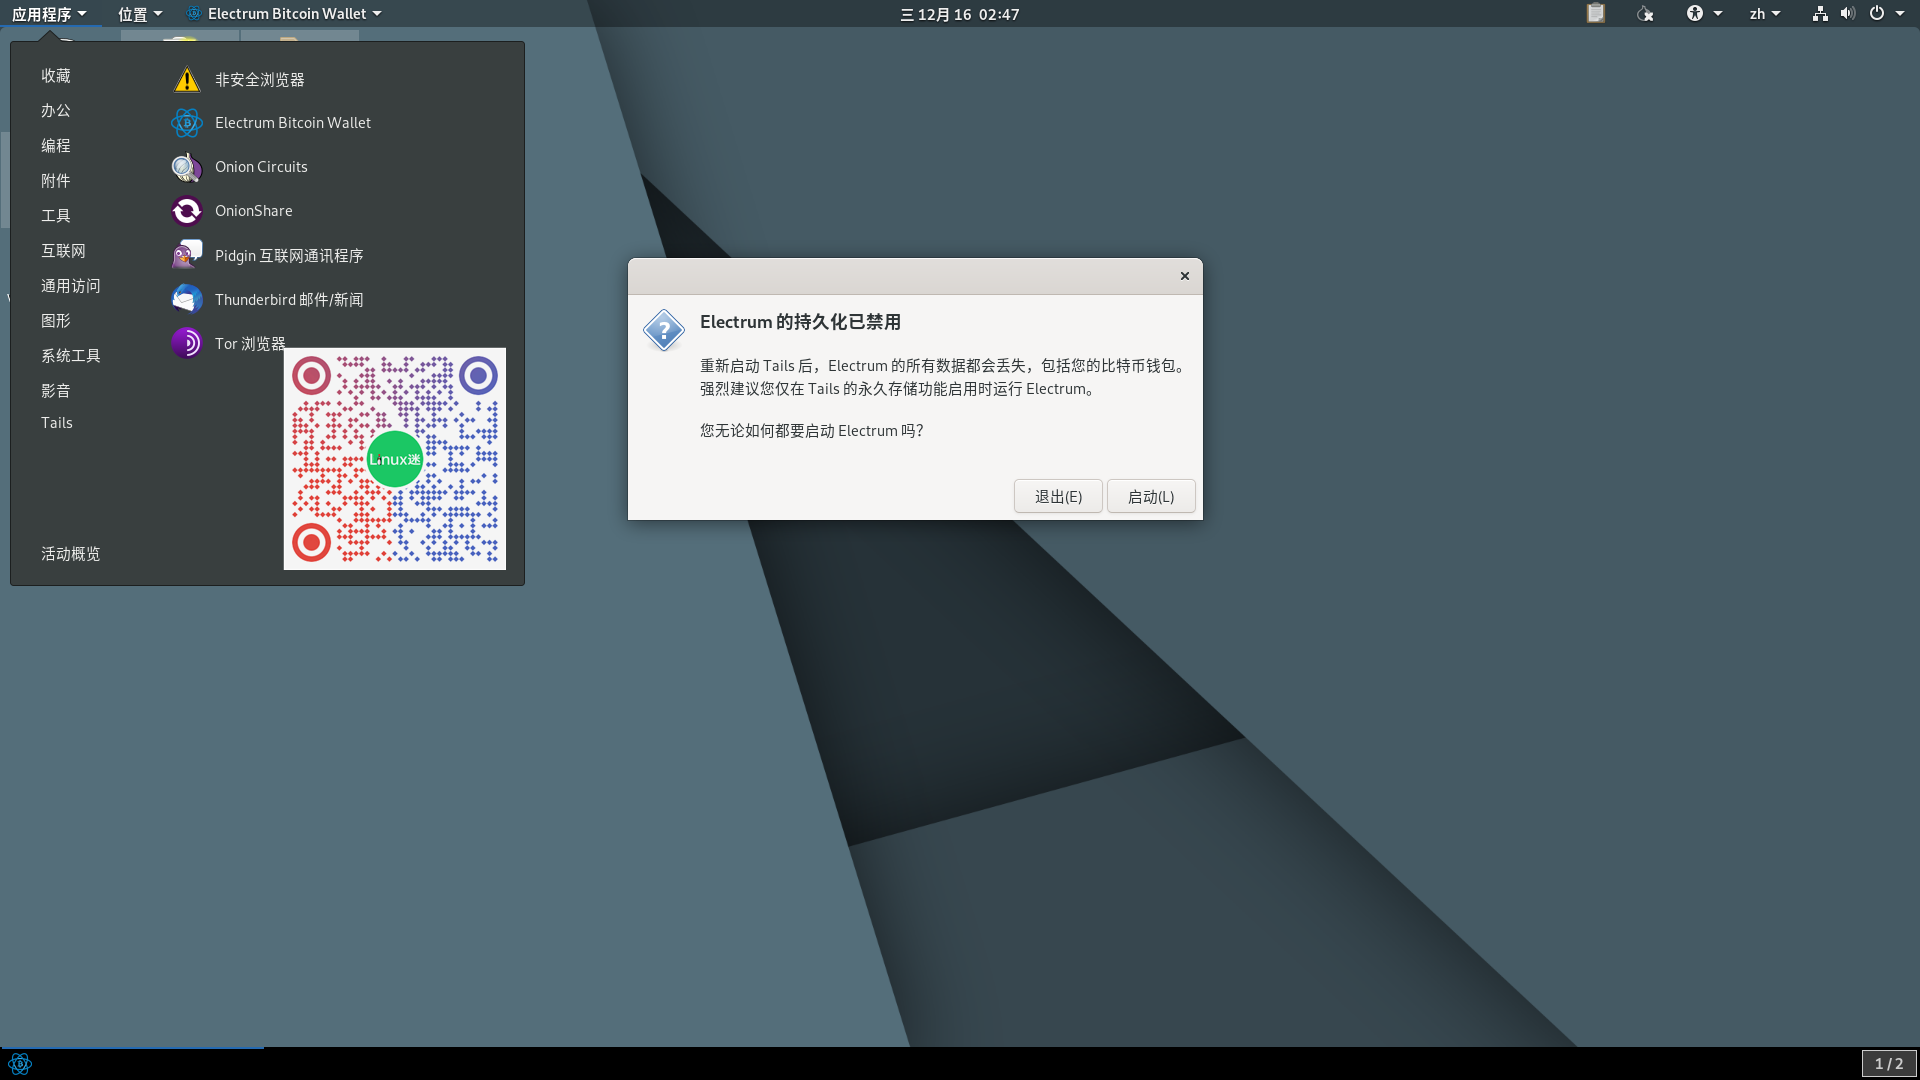Open the power menu icon
The image size is (1920, 1080).
coord(1877,13)
